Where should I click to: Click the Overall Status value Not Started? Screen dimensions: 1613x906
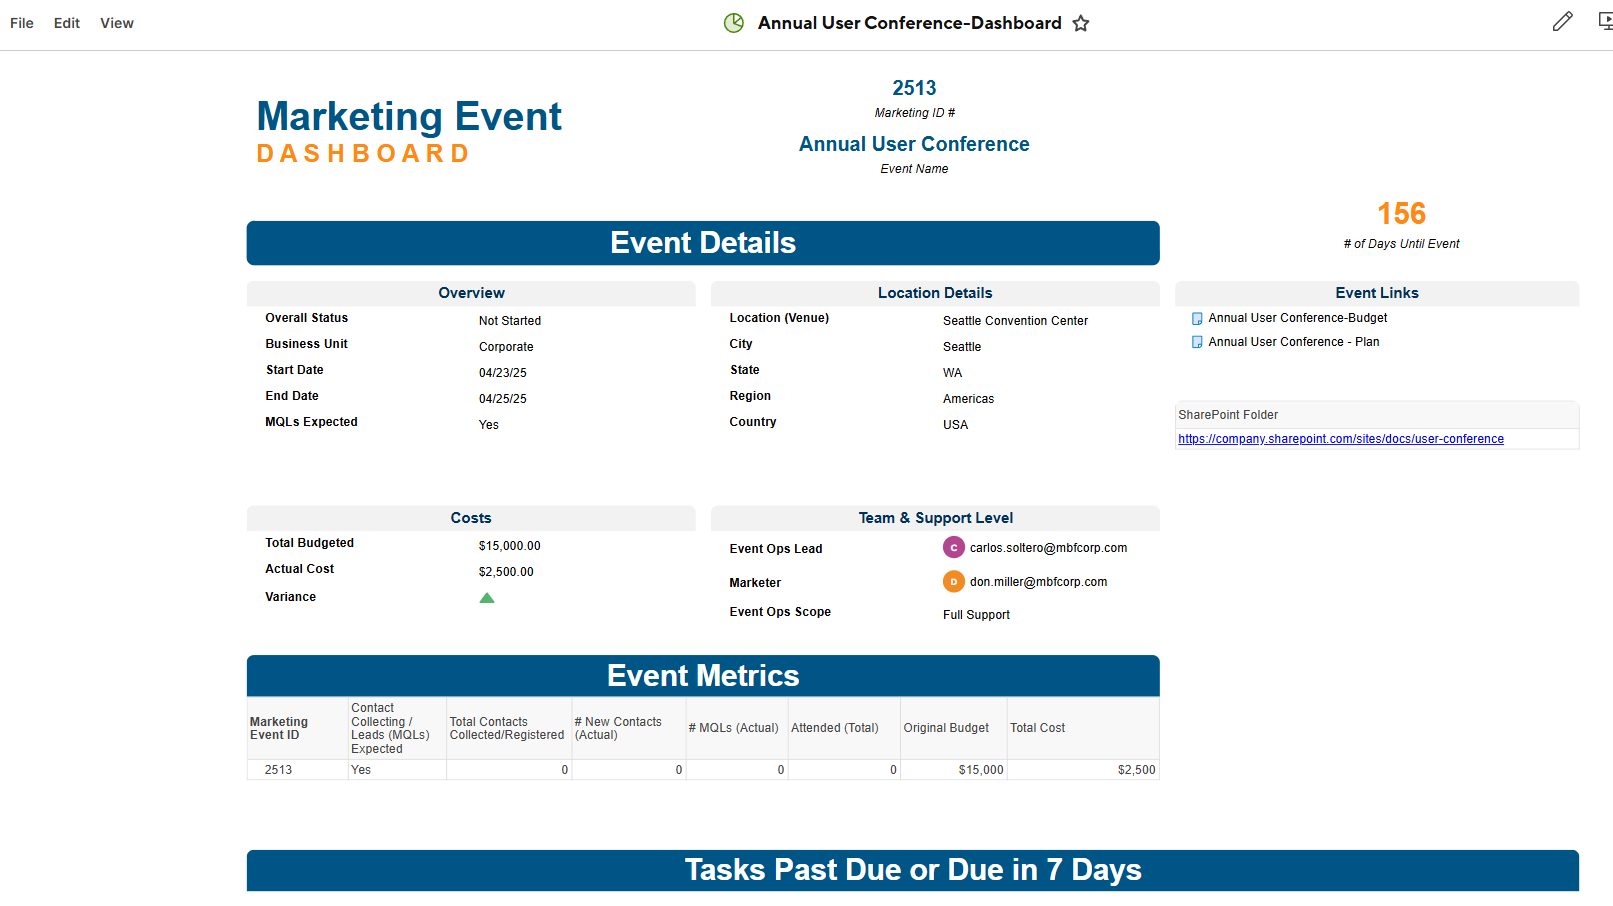[x=509, y=320]
